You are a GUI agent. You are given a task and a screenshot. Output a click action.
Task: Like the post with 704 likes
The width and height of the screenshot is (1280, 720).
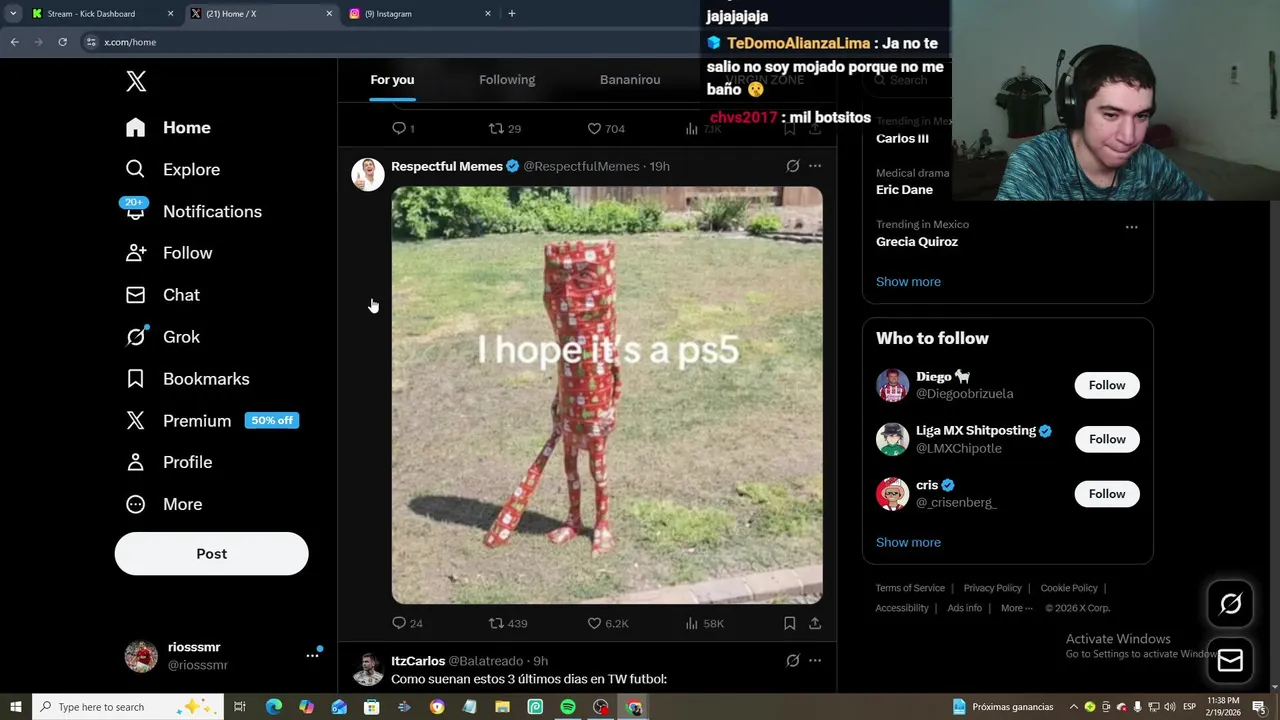point(606,128)
